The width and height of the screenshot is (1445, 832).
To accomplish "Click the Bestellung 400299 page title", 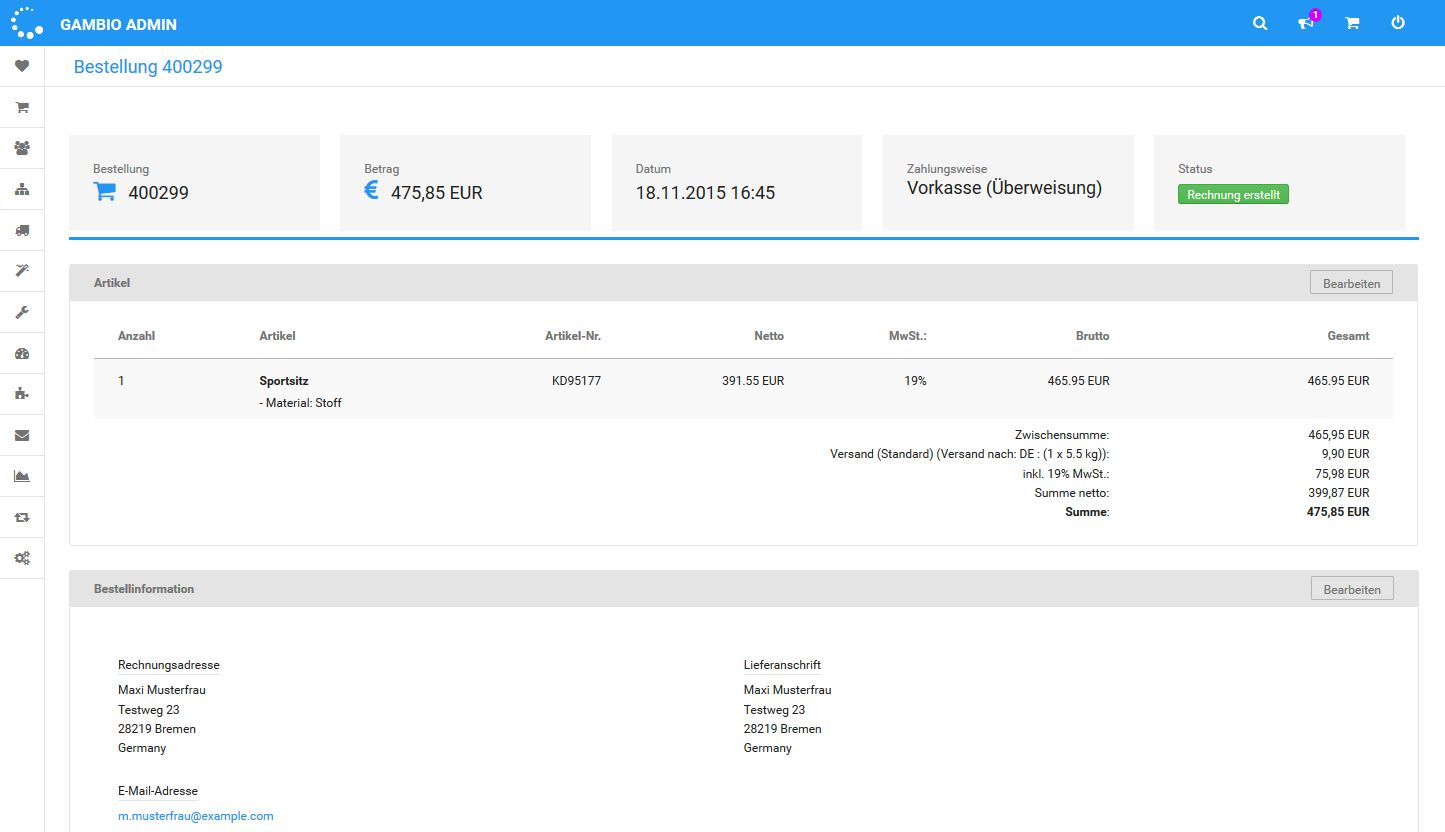I will (x=148, y=67).
